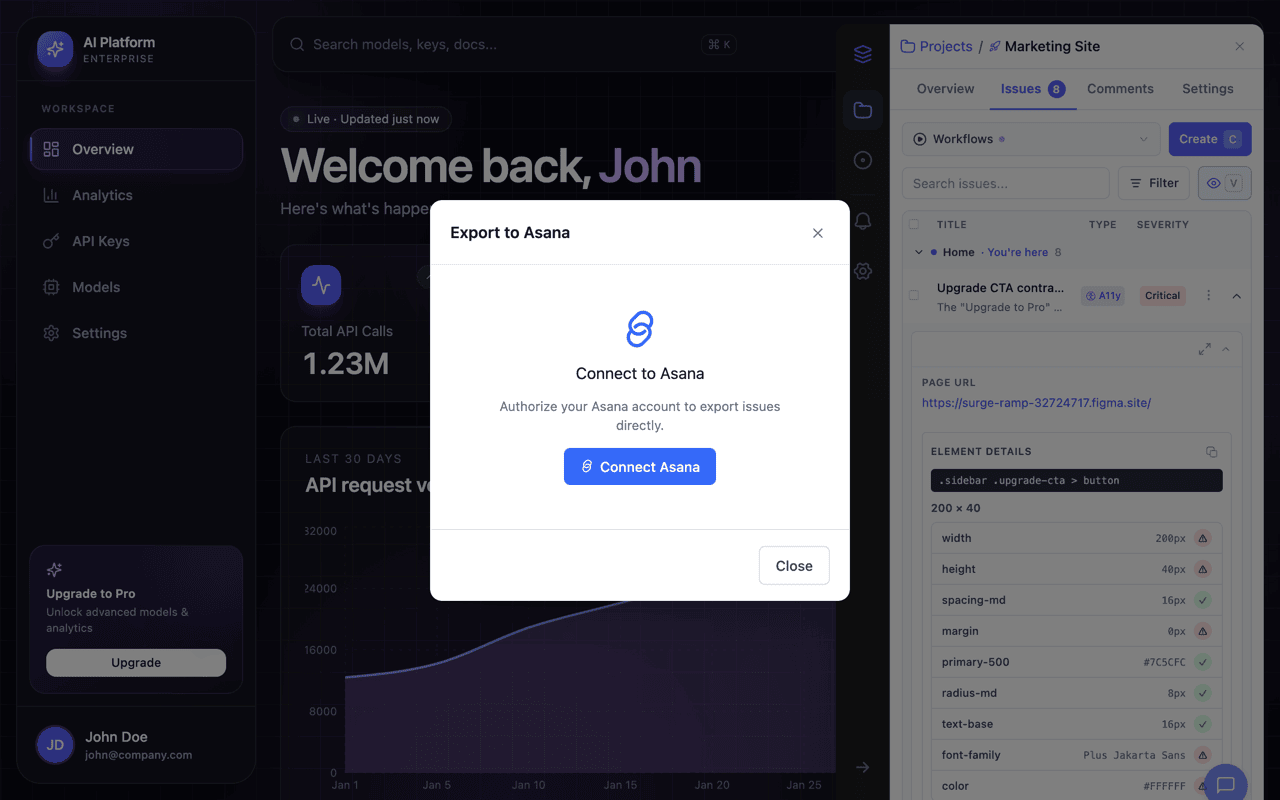Click warning icon on width row
Screen dimensions: 1280x800
pyautogui.click(x=1203, y=538)
